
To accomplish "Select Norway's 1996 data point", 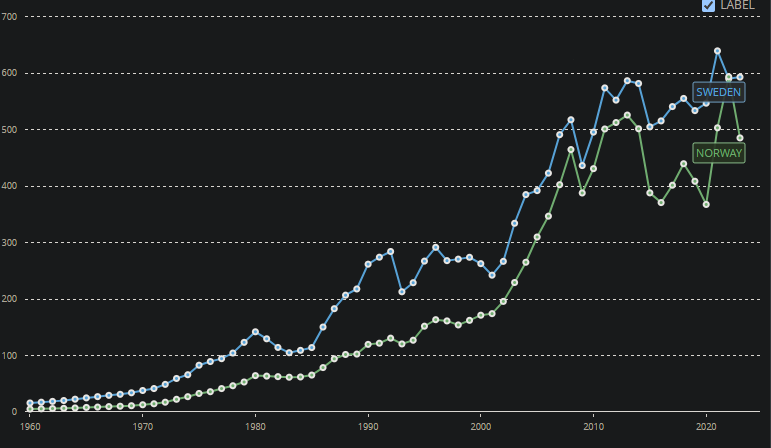I will [436, 320].
